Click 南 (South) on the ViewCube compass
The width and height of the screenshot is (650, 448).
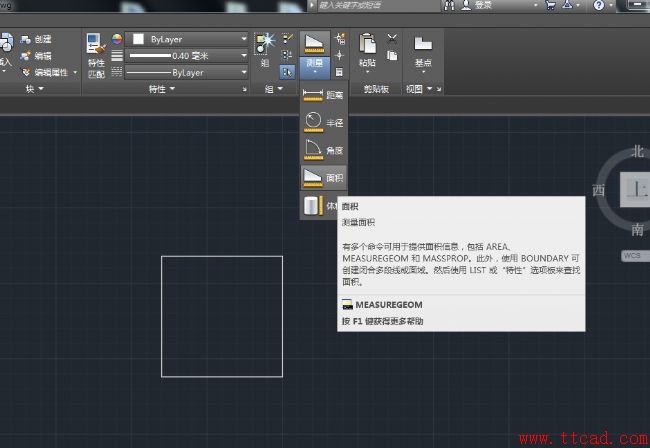pos(638,229)
